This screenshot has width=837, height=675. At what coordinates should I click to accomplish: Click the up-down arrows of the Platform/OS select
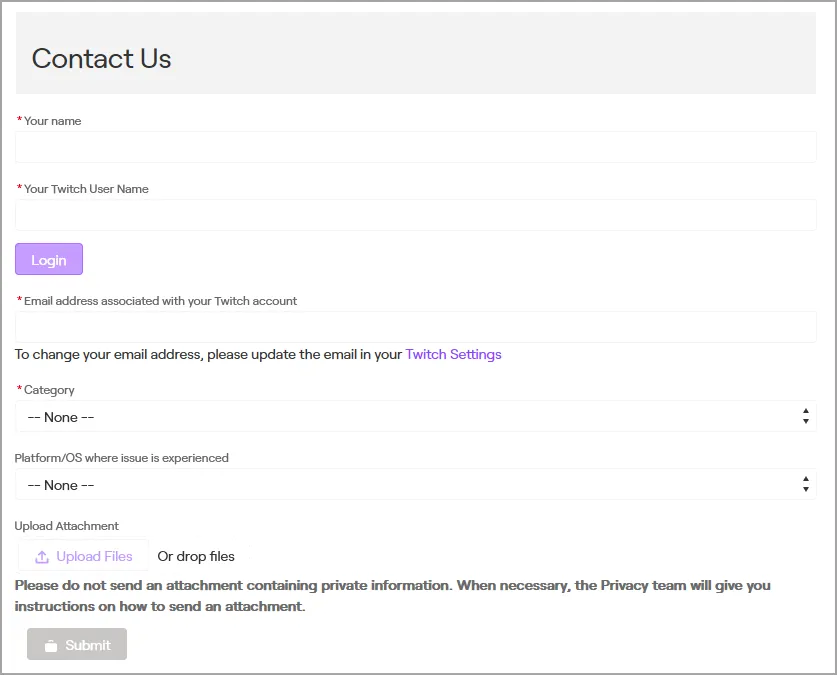805,485
